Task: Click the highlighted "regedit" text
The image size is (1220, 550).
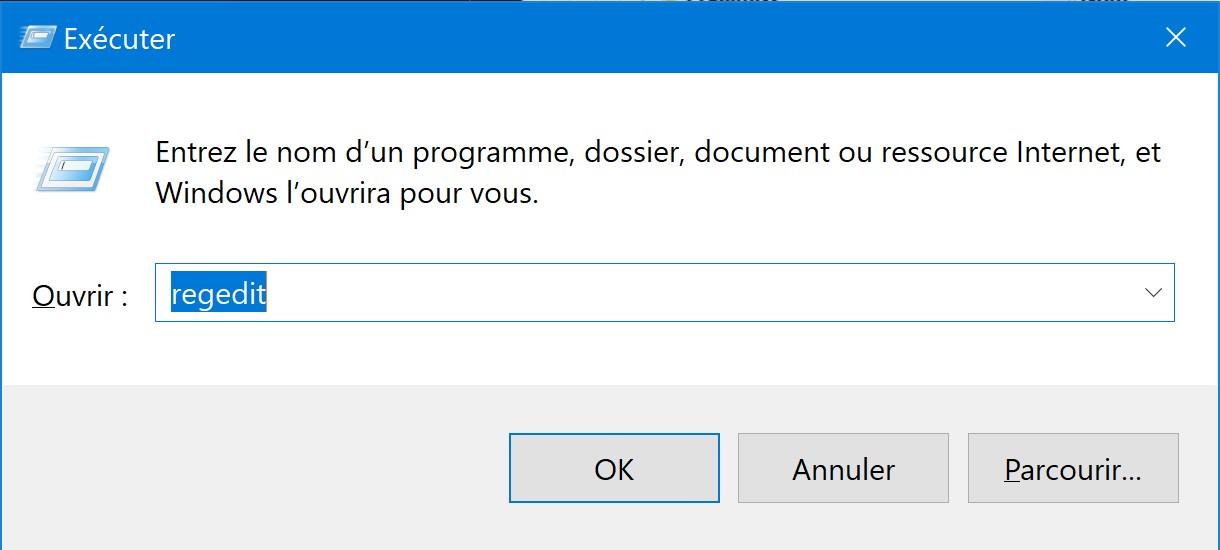Action: click(x=219, y=293)
